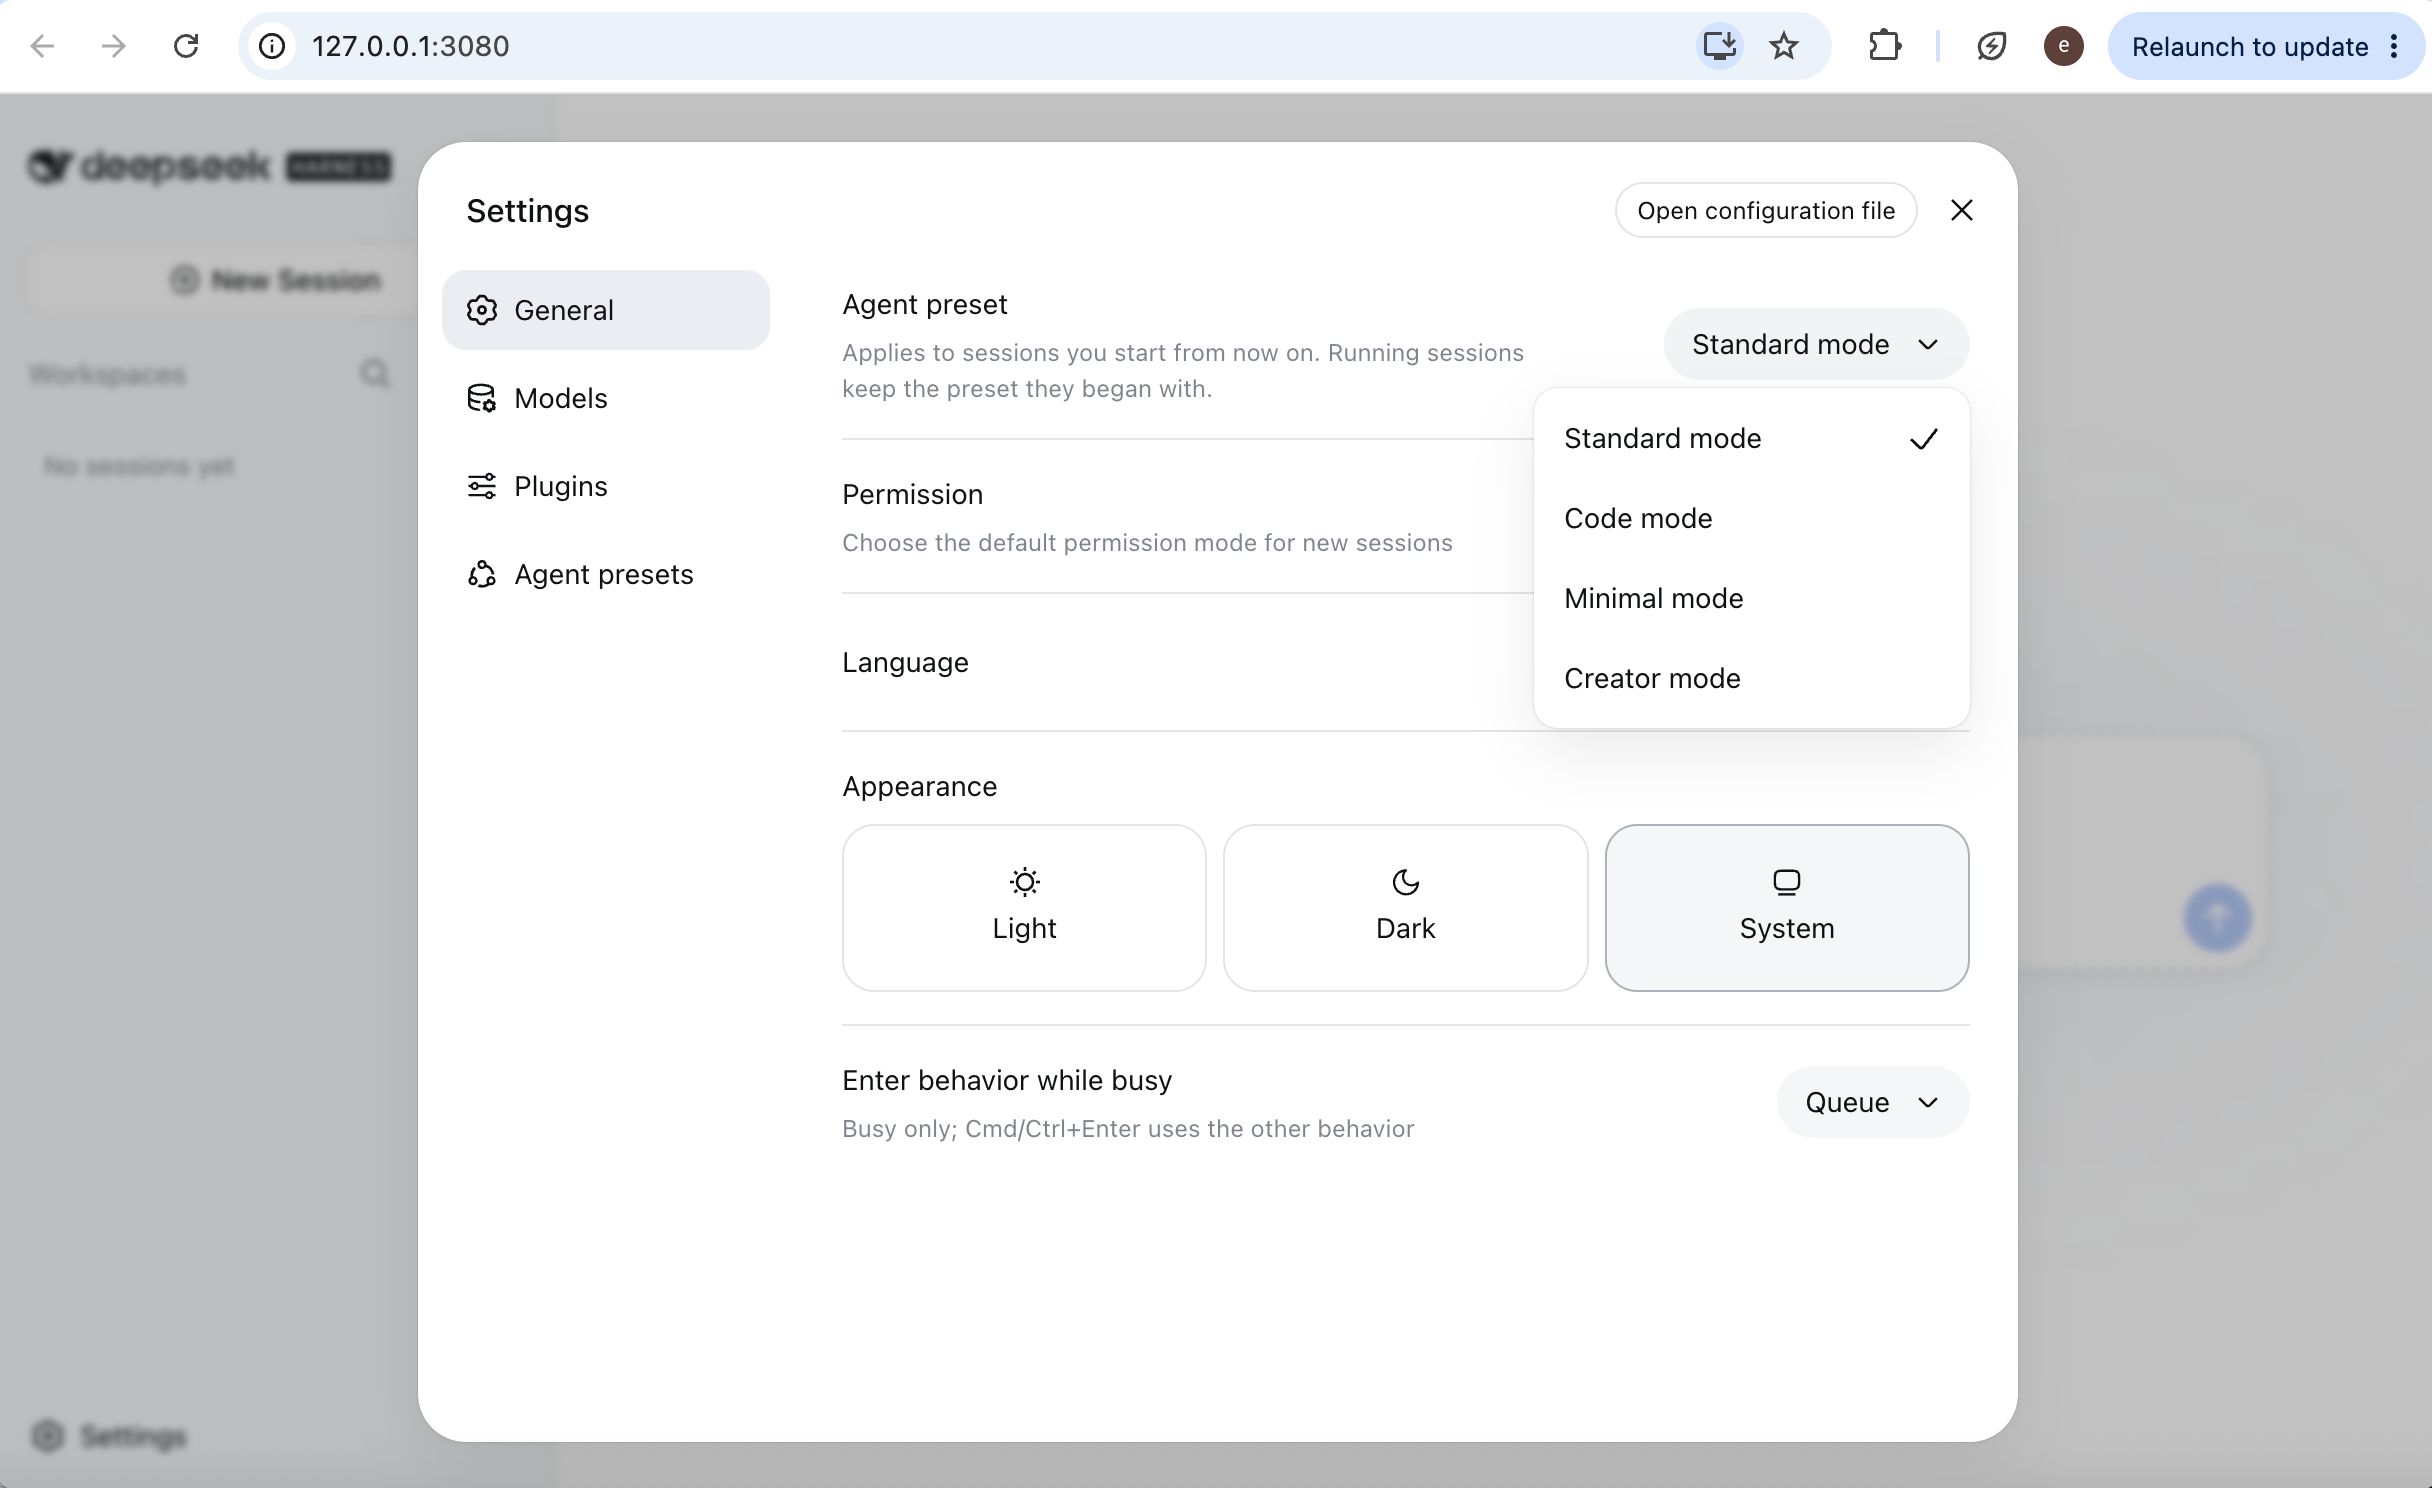Bookmark this page with the star icon

tap(1784, 46)
